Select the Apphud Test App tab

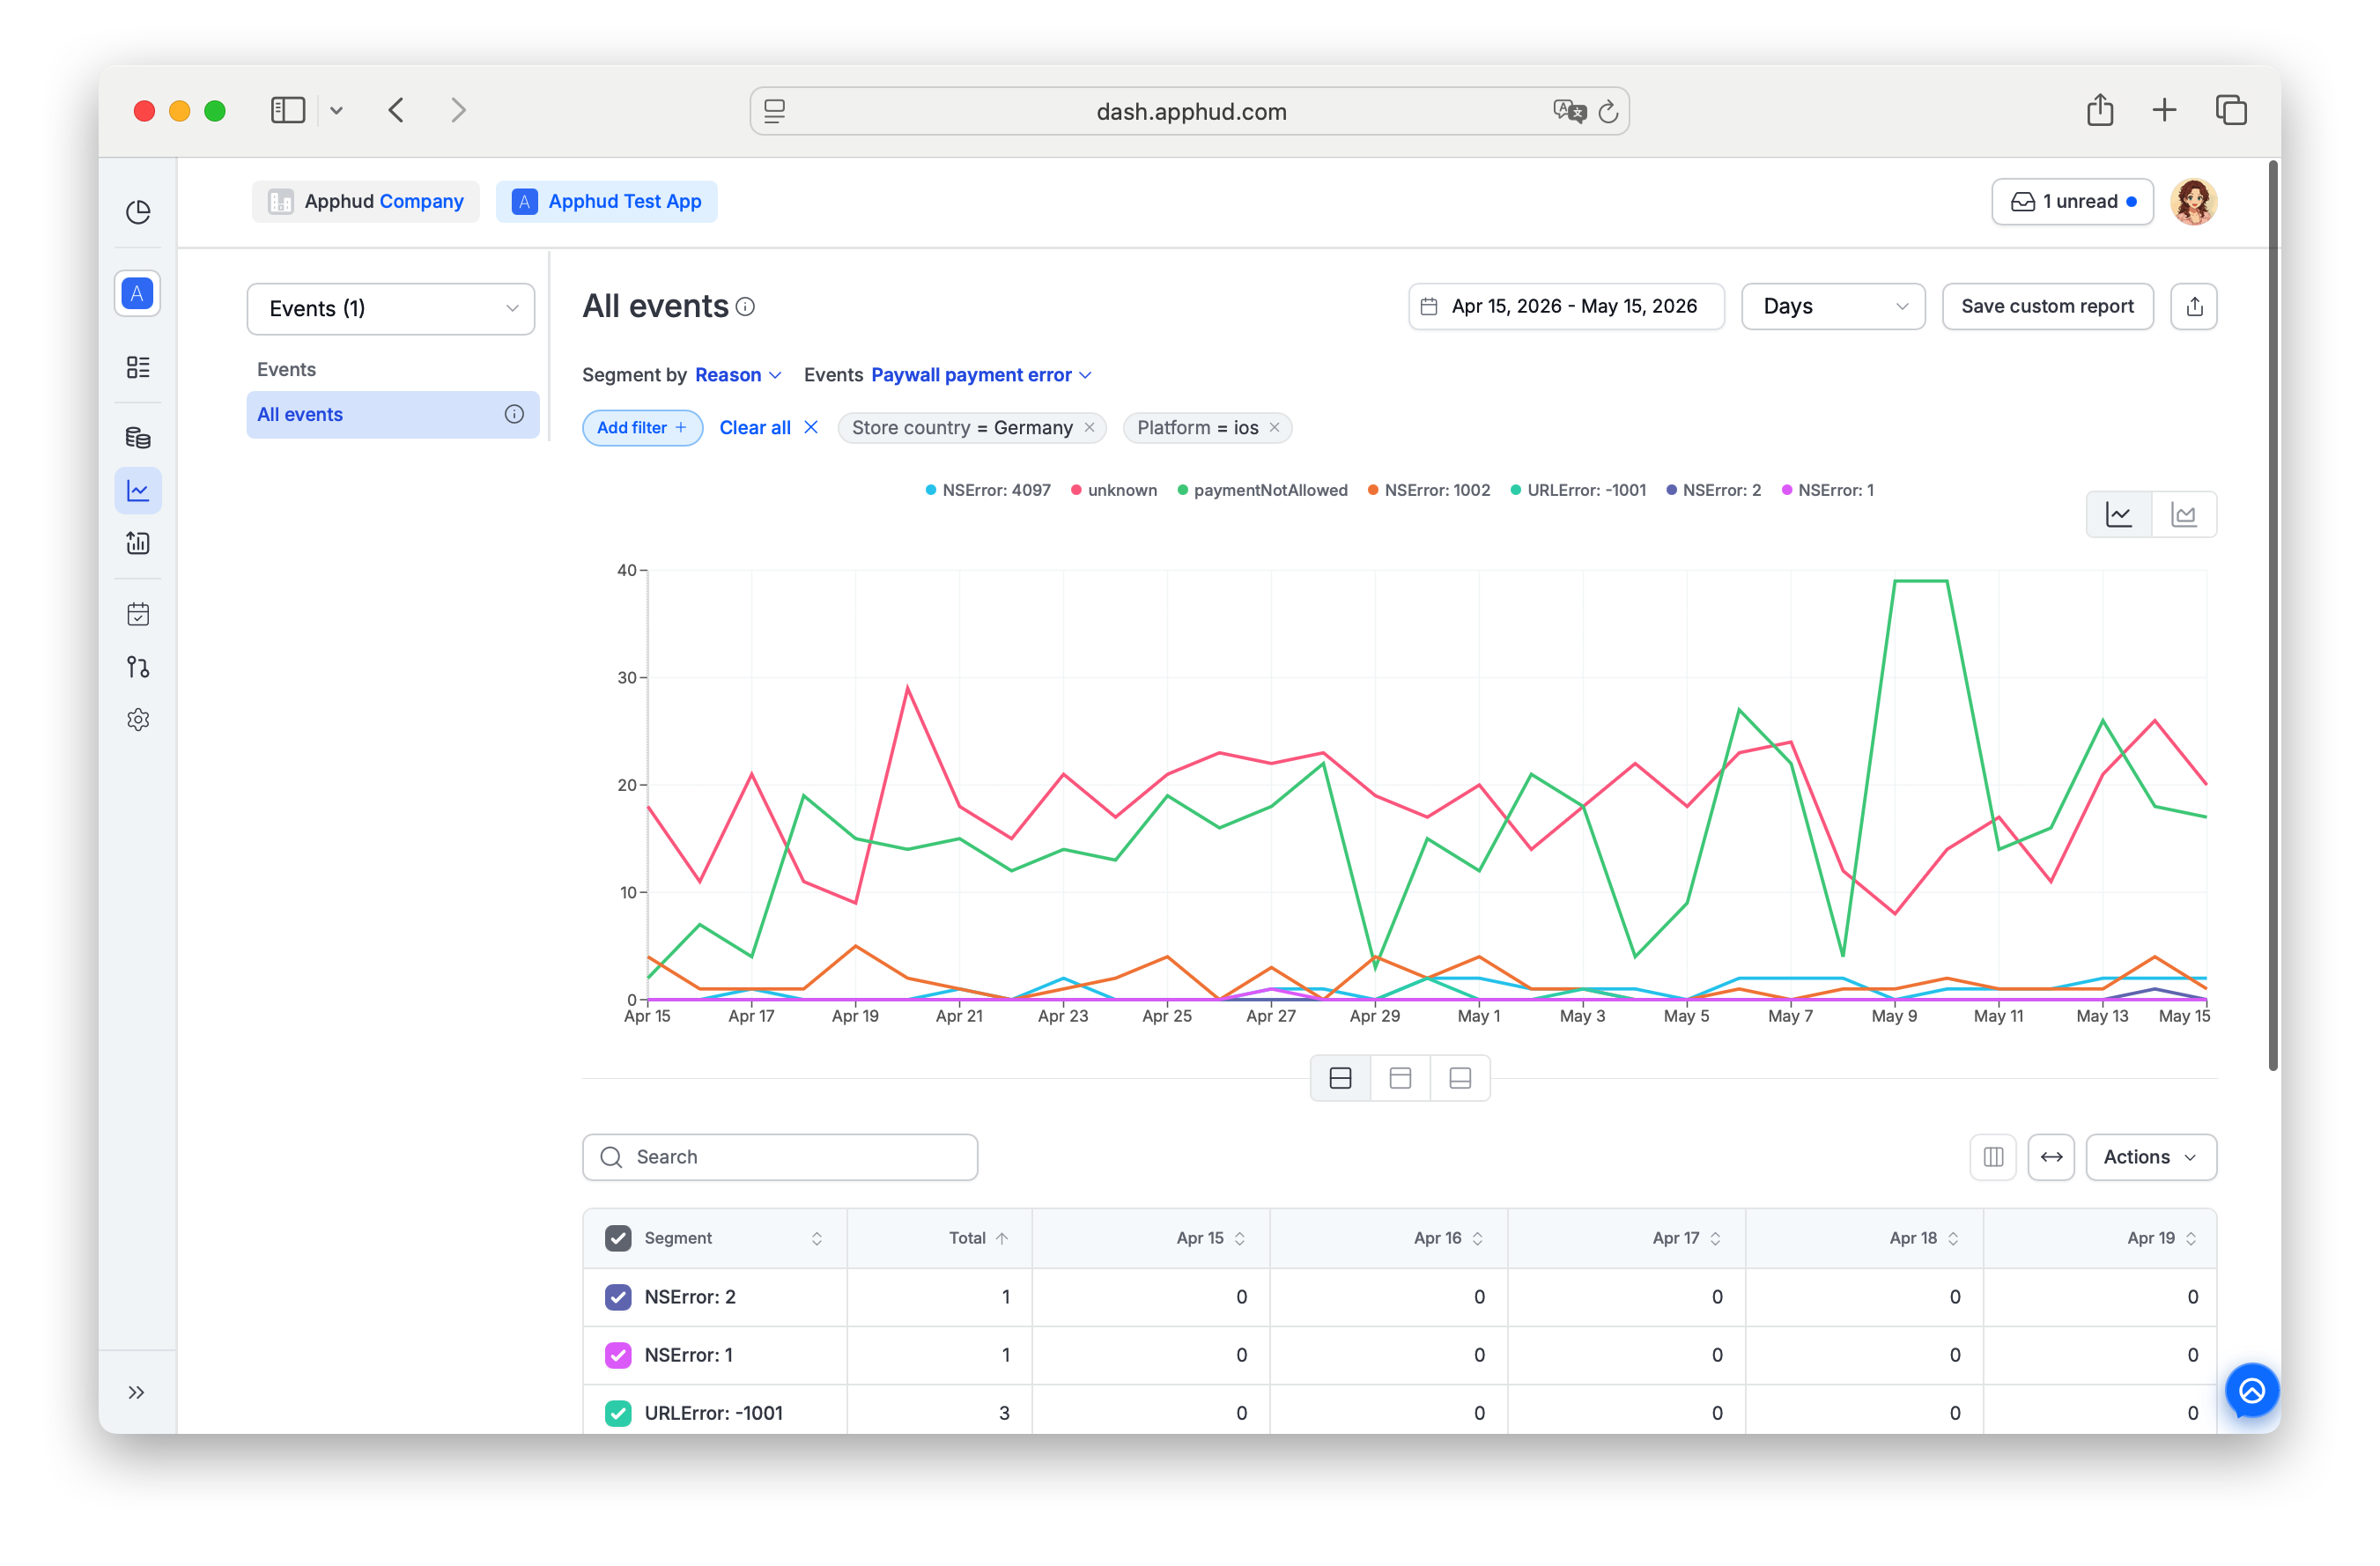point(607,201)
